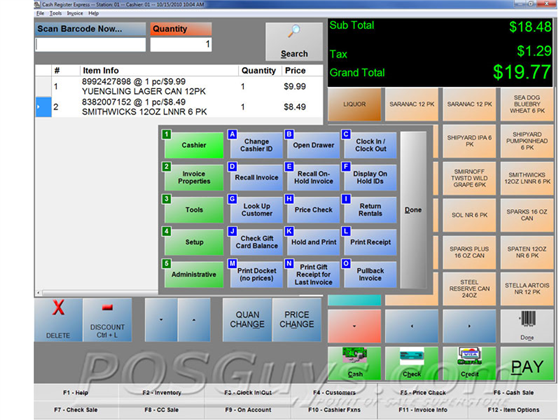Click the Price Change button
The height and width of the screenshot is (420, 560).
click(297, 320)
